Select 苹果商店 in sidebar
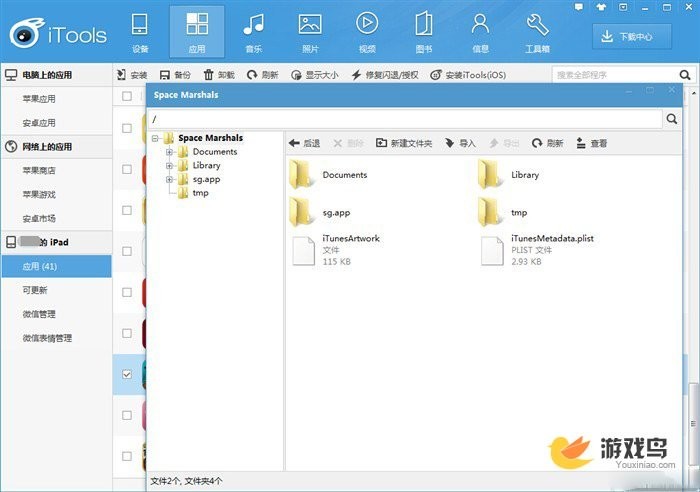This screenshot has height=492, width=700. tap(39, 171)
